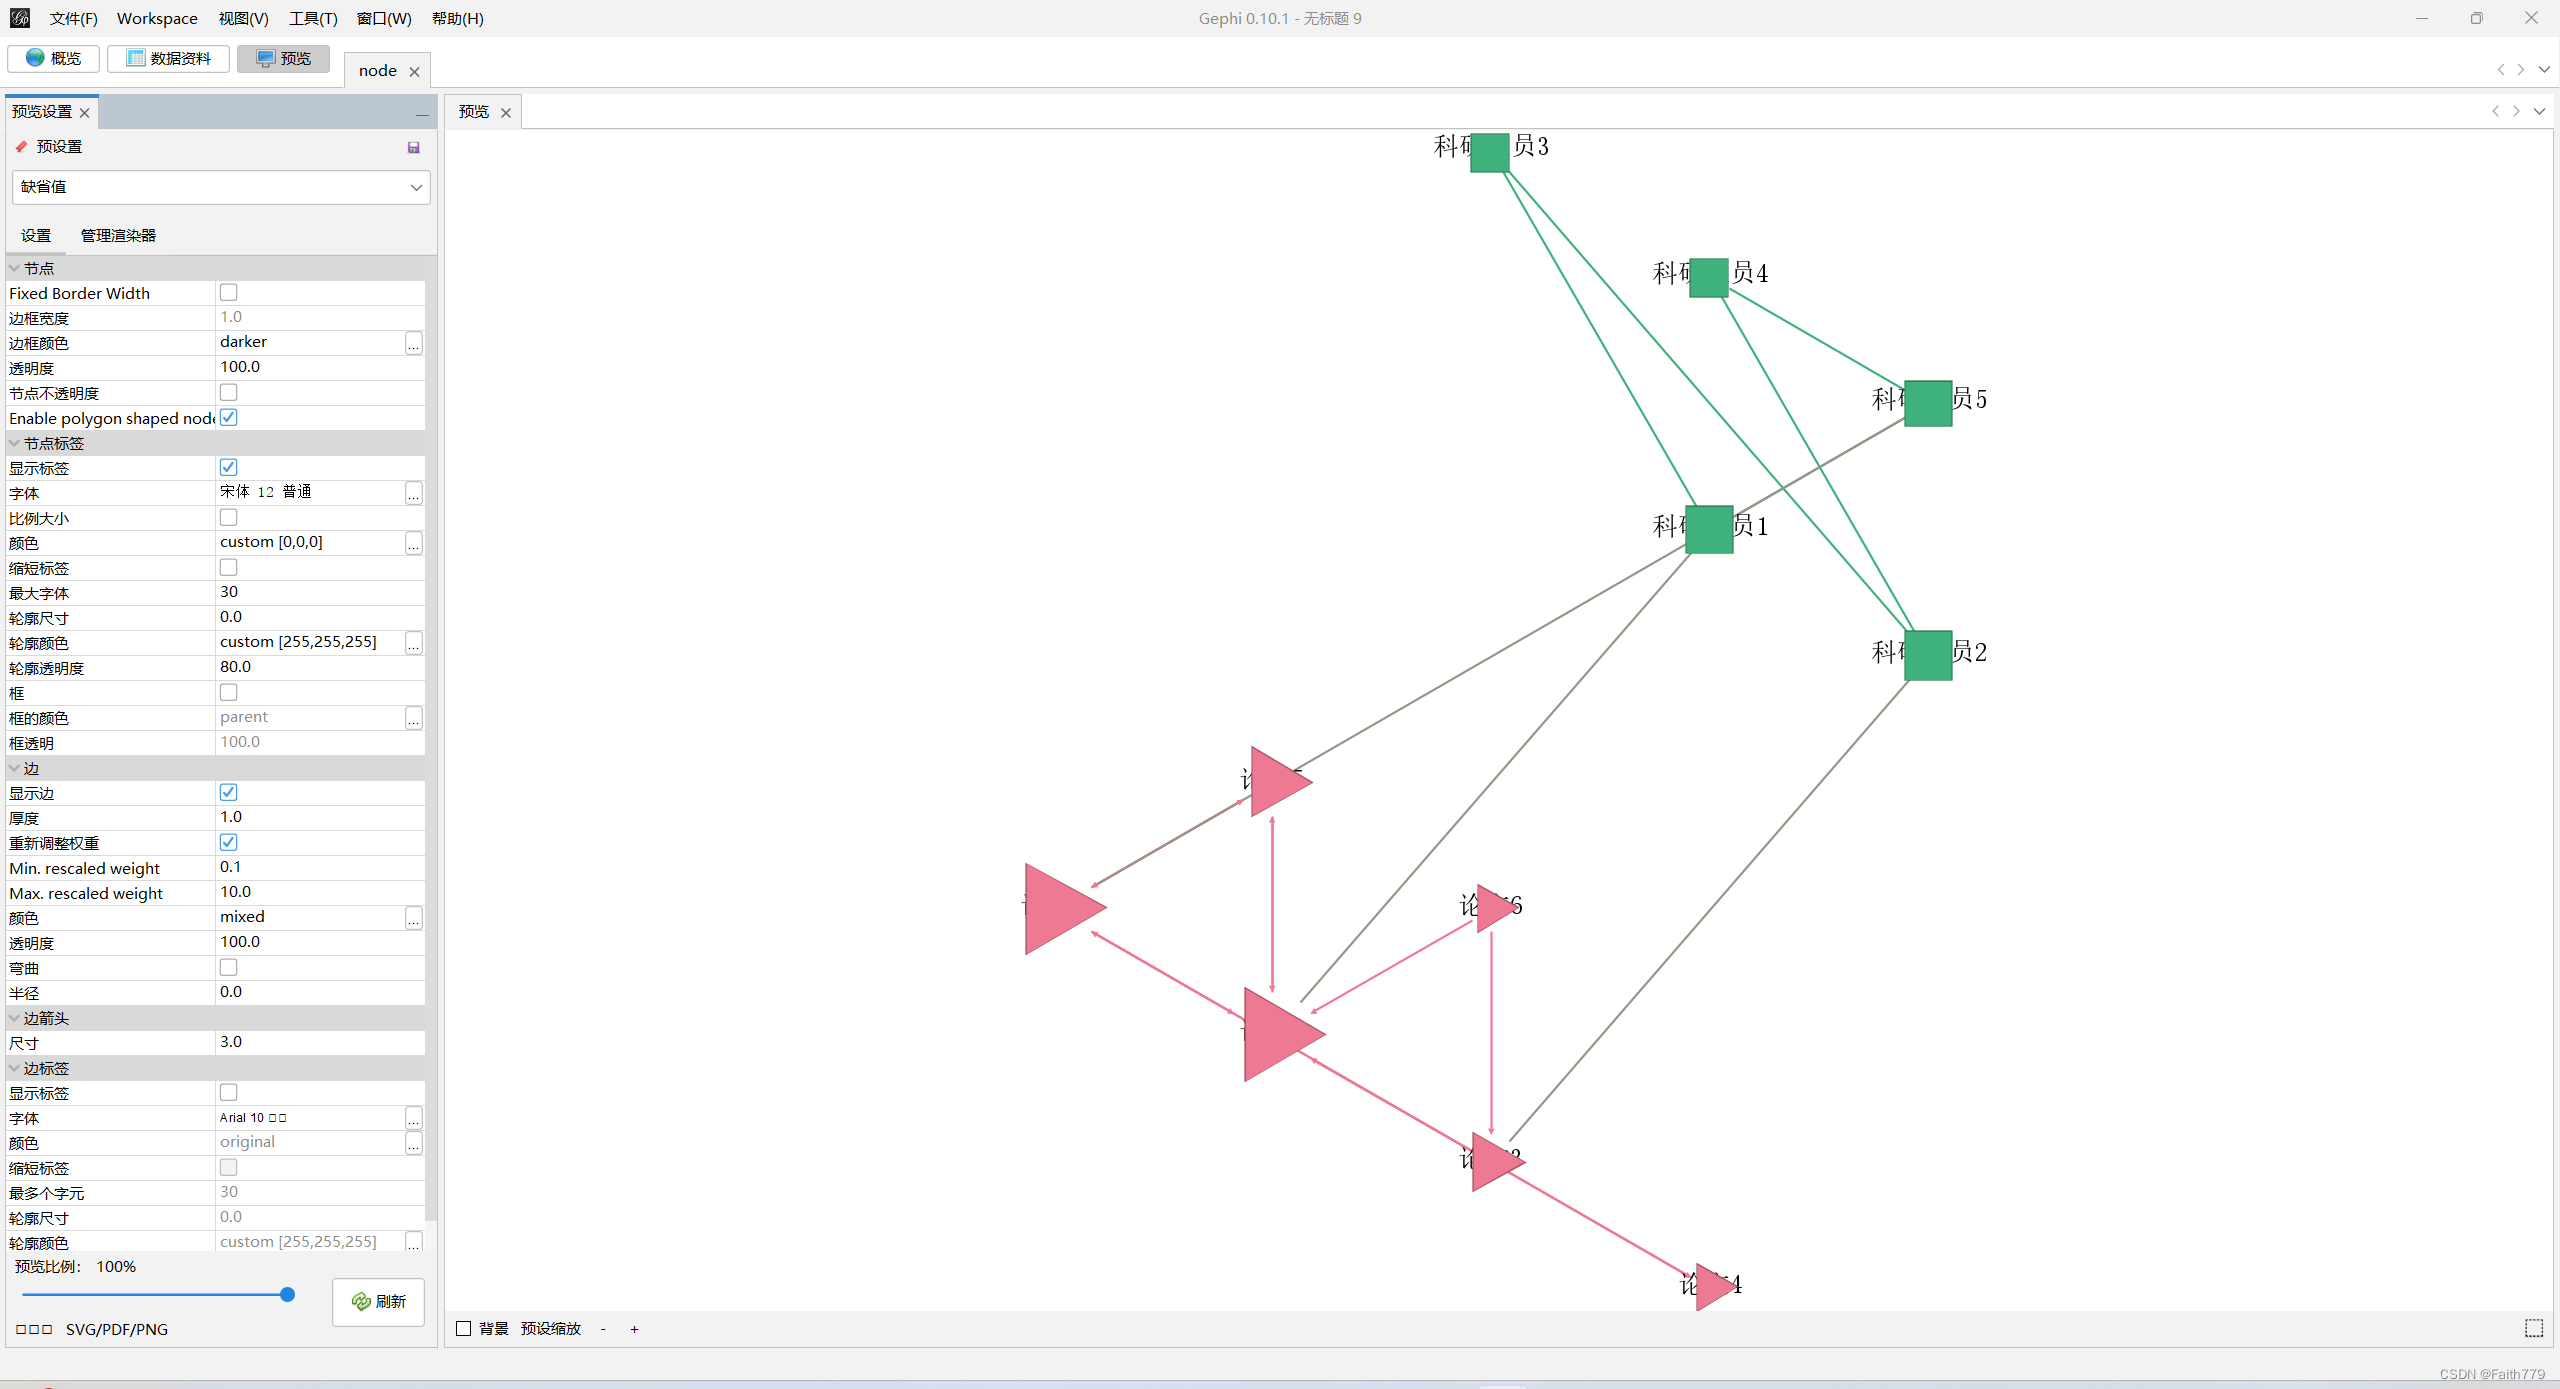This screenshot has height=1389, width=2560.
Task: Switch to the 管理渲染器 tab
Action: tap(118, 236)
